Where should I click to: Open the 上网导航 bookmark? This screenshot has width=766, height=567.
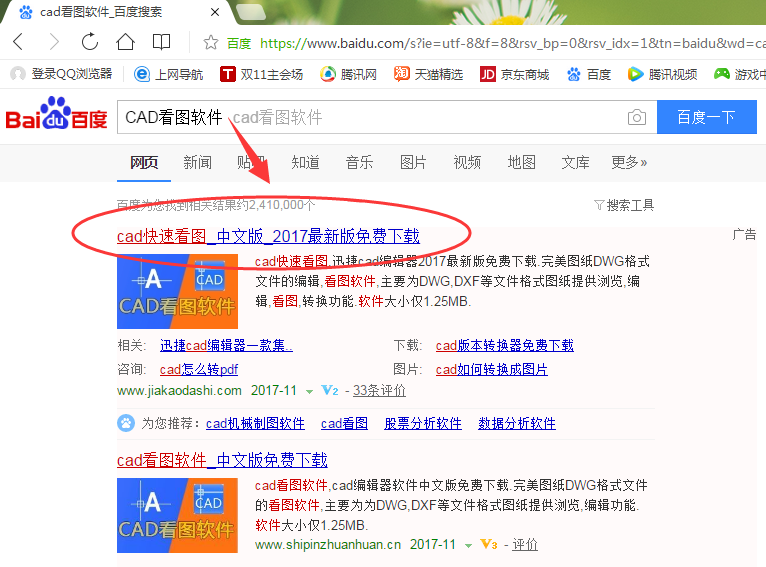[169, 74]
